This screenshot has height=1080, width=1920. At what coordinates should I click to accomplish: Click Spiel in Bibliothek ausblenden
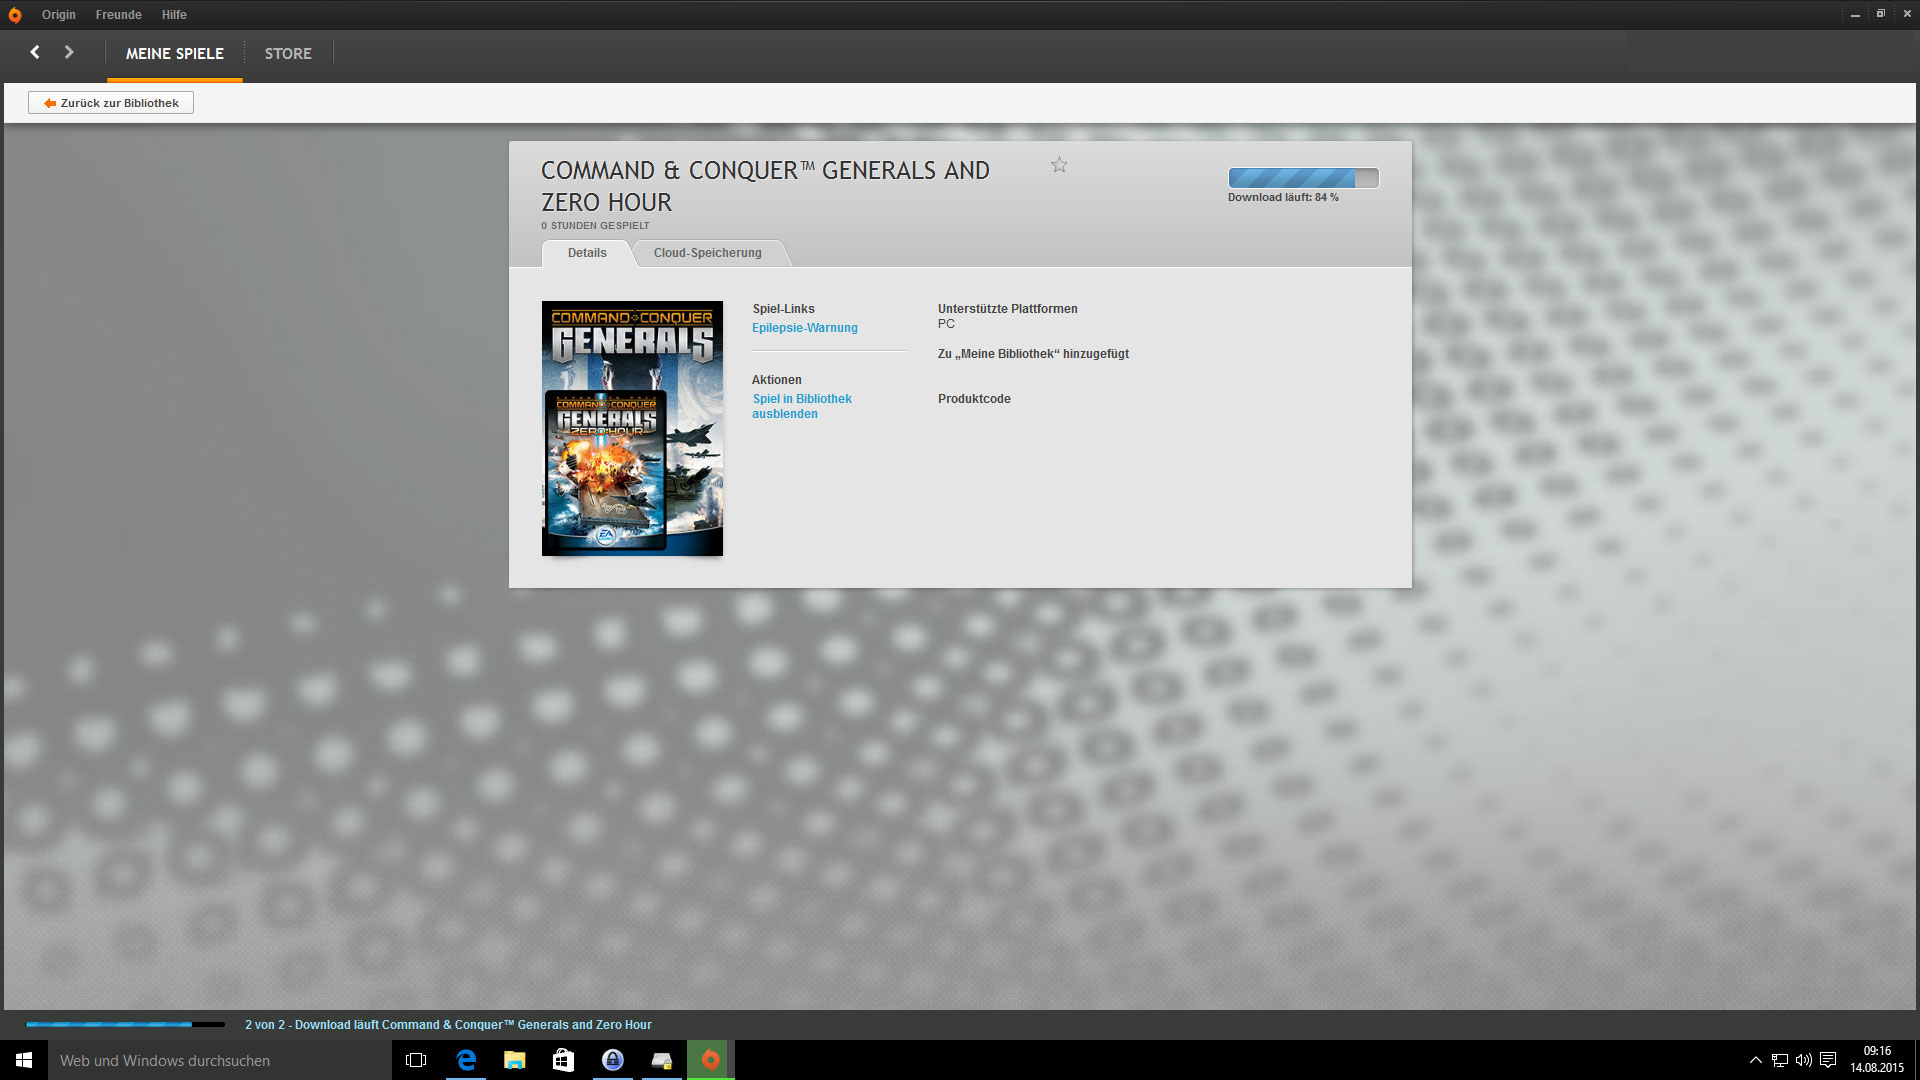tap(801, 406)
